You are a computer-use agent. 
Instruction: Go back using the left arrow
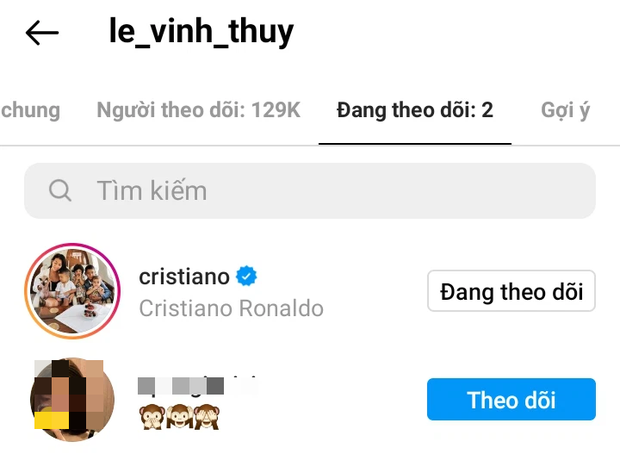tap(42, 32)
